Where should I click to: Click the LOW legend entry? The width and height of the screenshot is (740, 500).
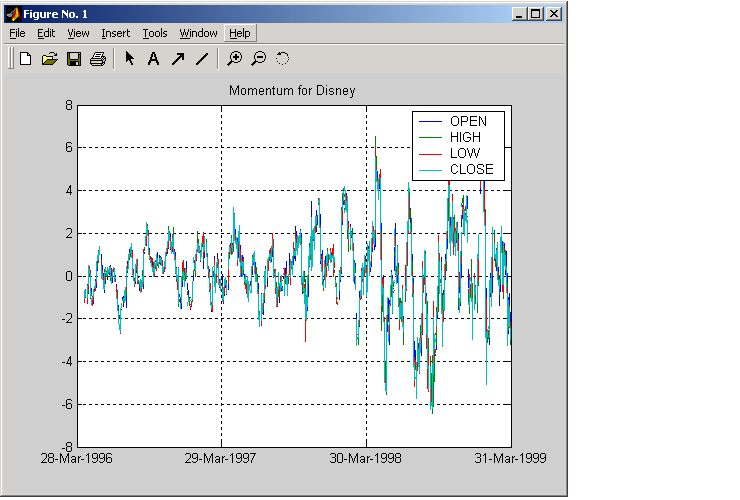click(465, 153)
